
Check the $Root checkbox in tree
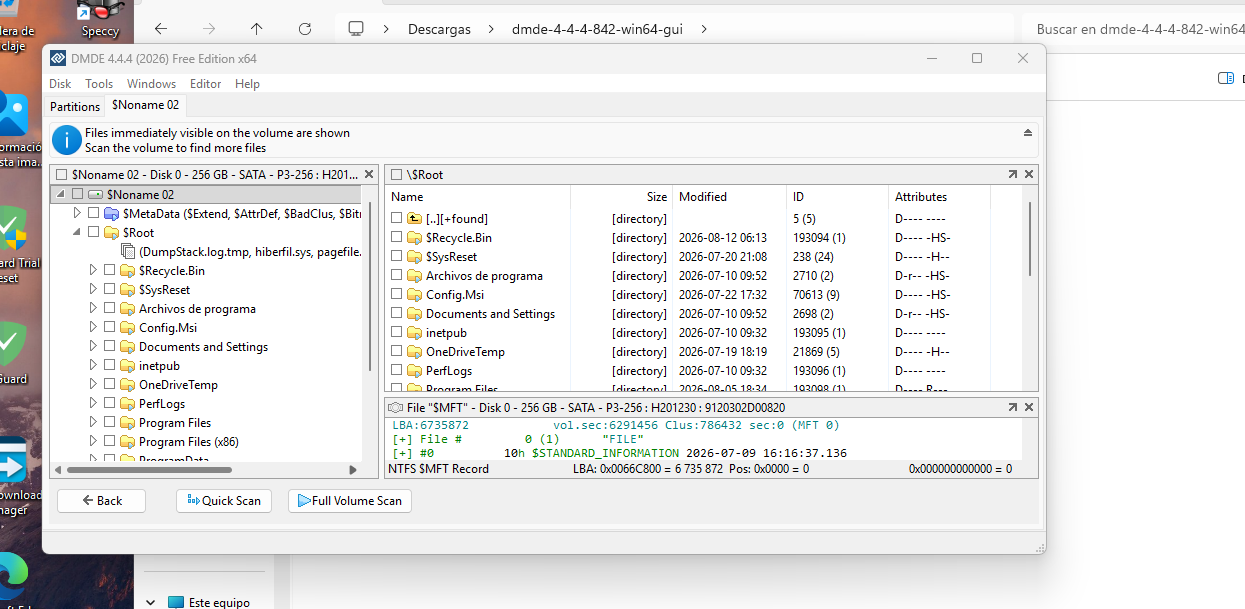[94, 232]
